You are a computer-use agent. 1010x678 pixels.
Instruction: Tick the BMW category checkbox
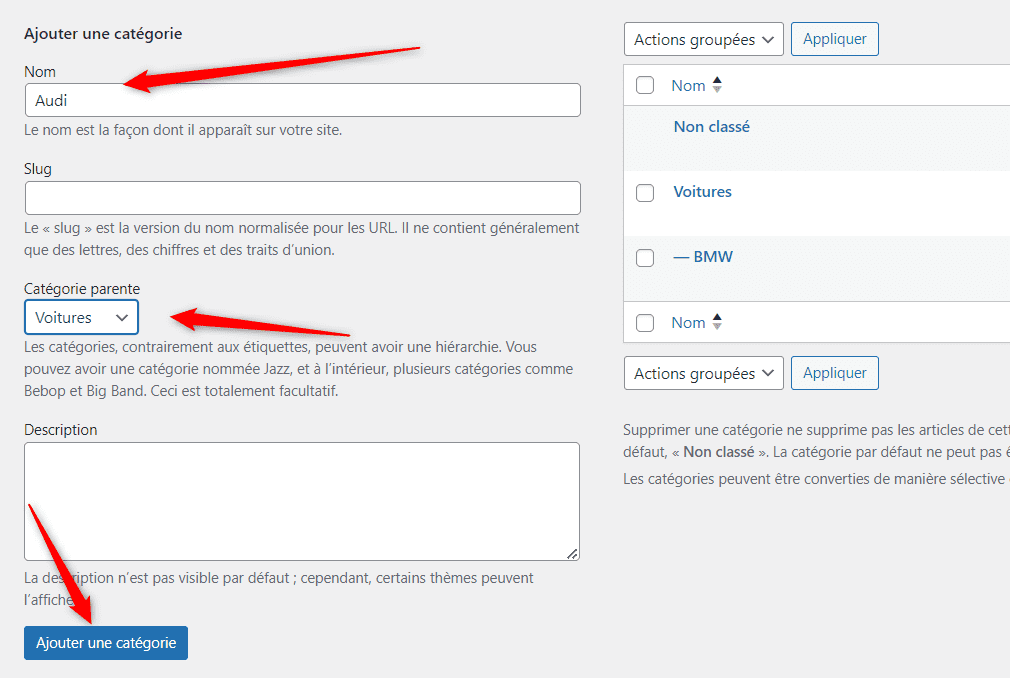pyautogui.click(x=645, y=258)
